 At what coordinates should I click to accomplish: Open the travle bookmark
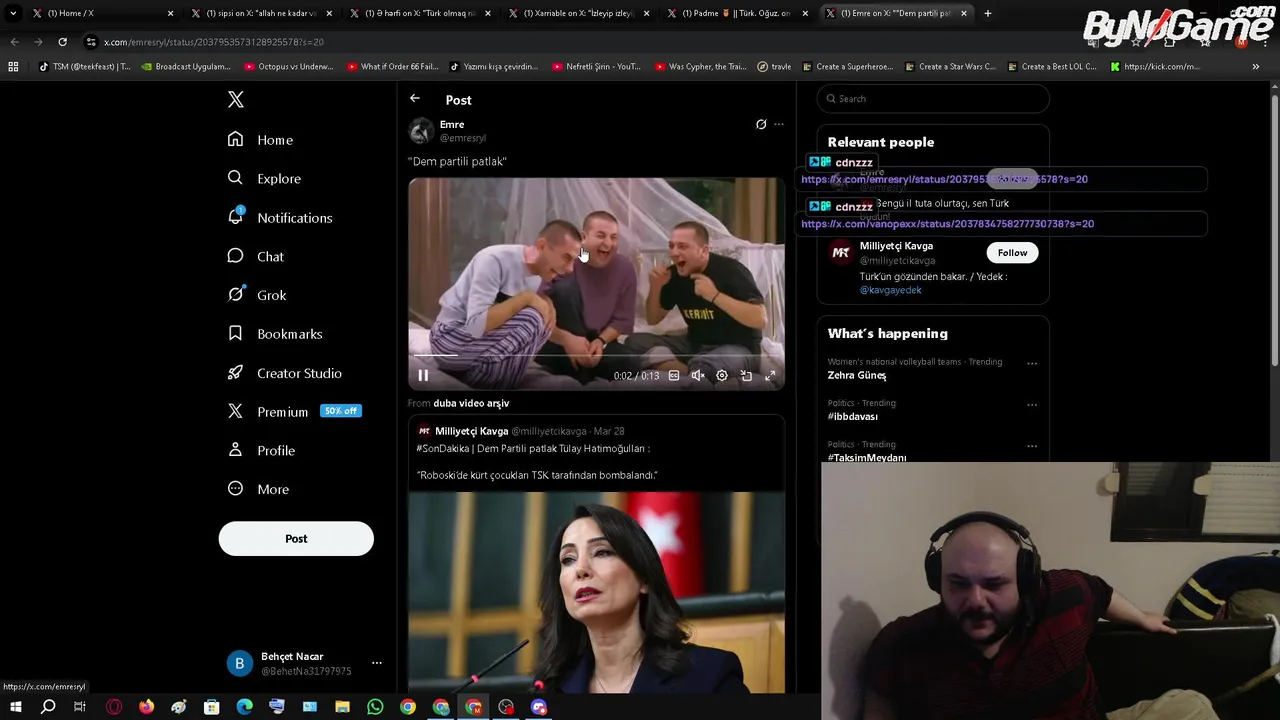pyautogui.click(x=774, y=67)
